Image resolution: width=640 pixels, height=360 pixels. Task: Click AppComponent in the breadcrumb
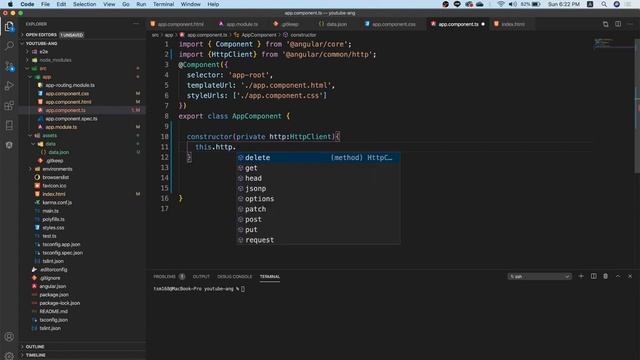[x=258, y=35]
